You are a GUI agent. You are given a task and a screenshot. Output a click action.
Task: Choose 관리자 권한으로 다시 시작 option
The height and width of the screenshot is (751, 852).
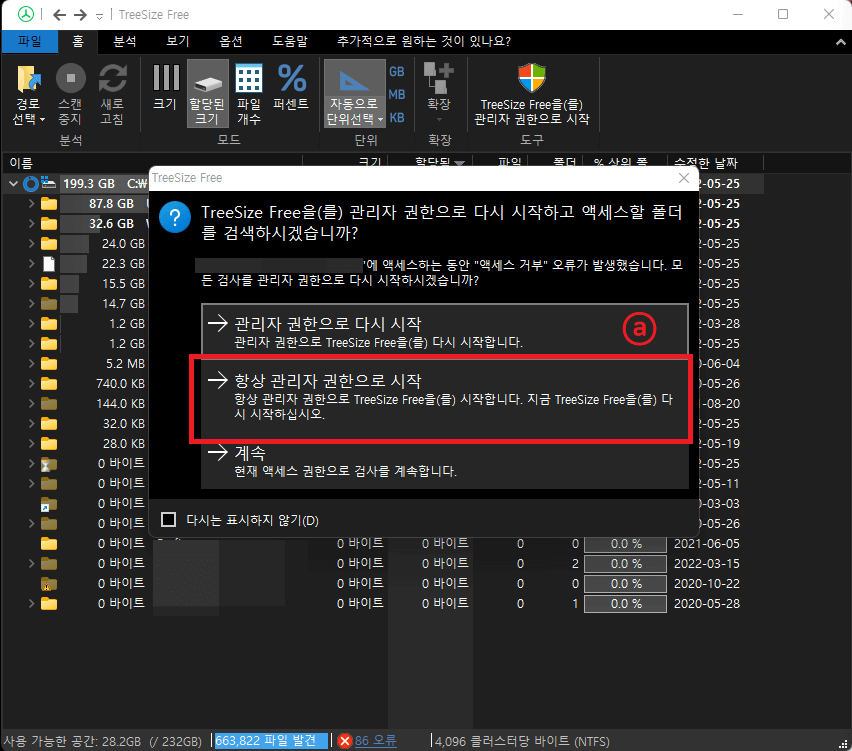coord(444,330)
